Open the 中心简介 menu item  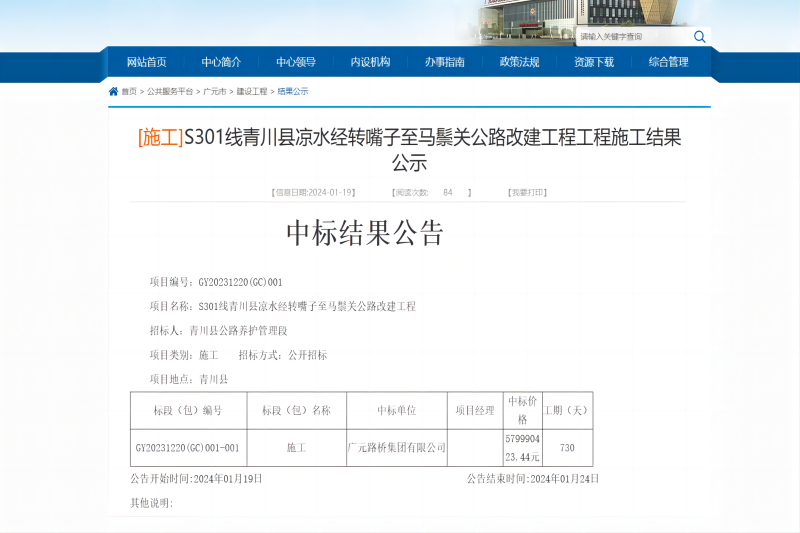(221, 62)
